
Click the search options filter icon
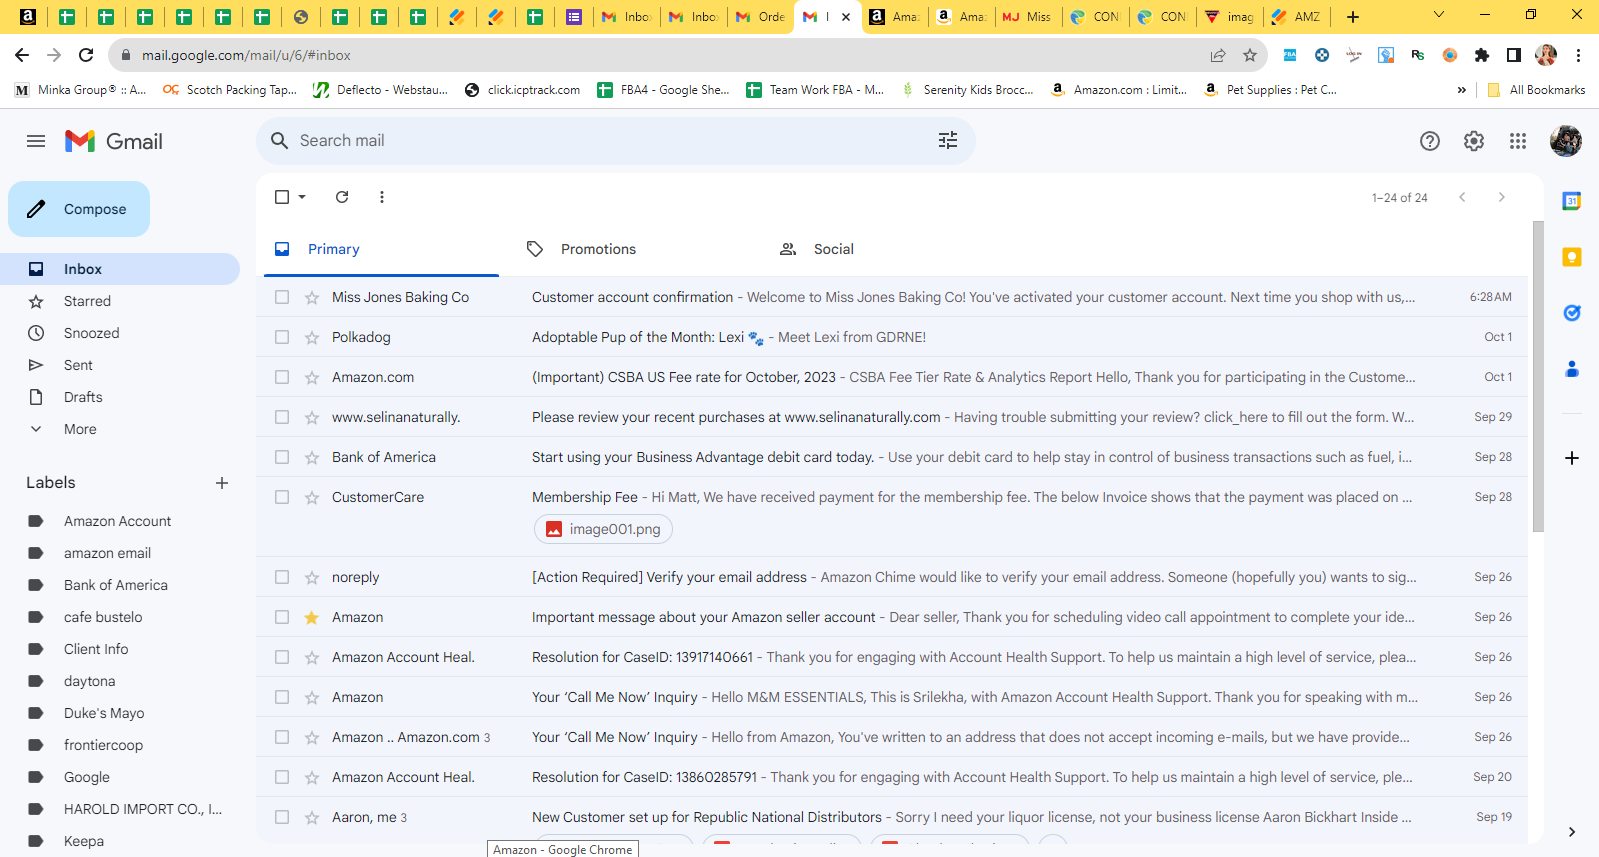(948, 141)
